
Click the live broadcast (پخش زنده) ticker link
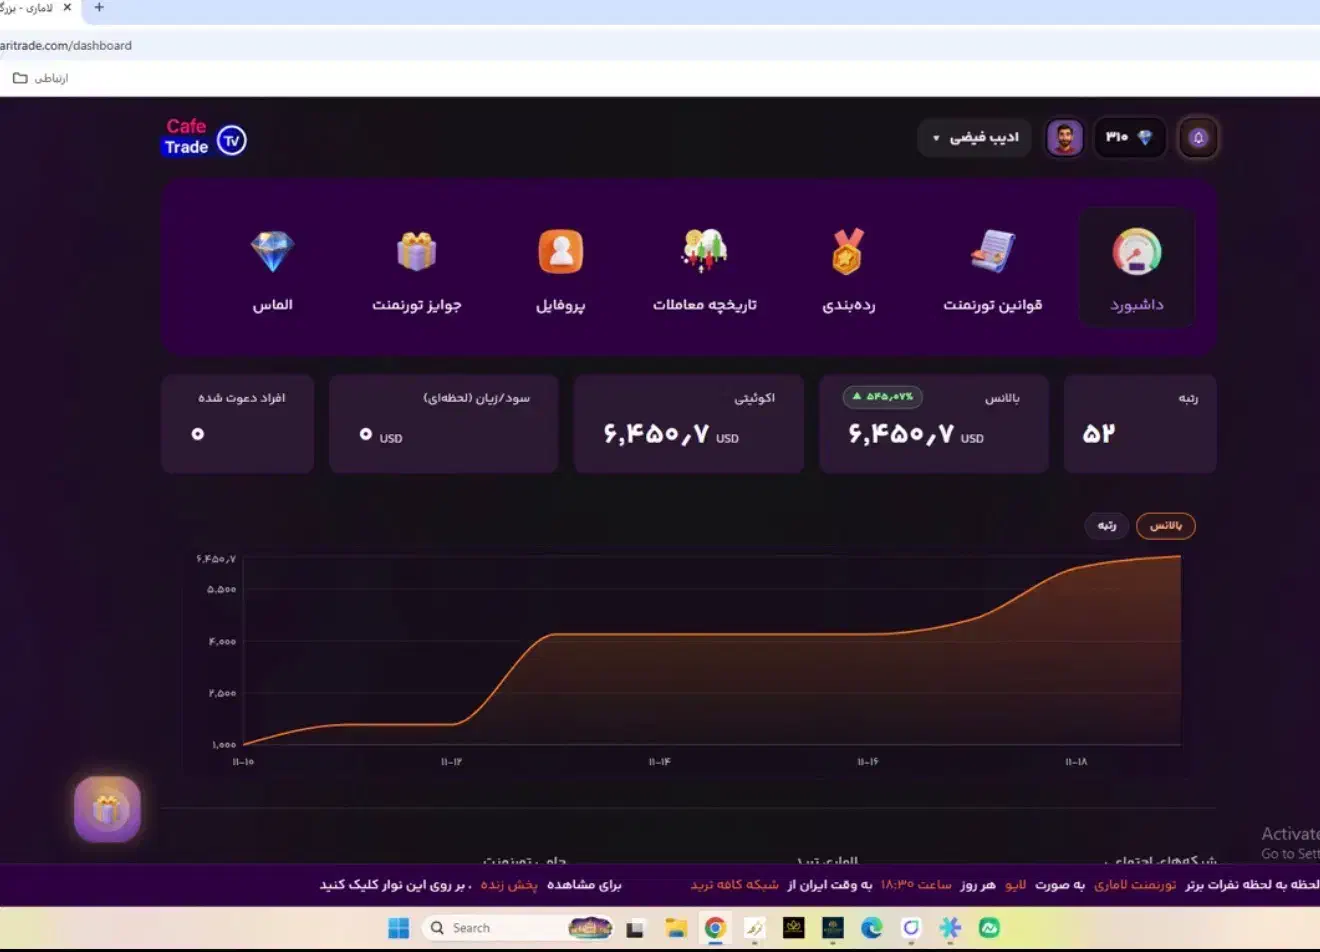[509, 885]
